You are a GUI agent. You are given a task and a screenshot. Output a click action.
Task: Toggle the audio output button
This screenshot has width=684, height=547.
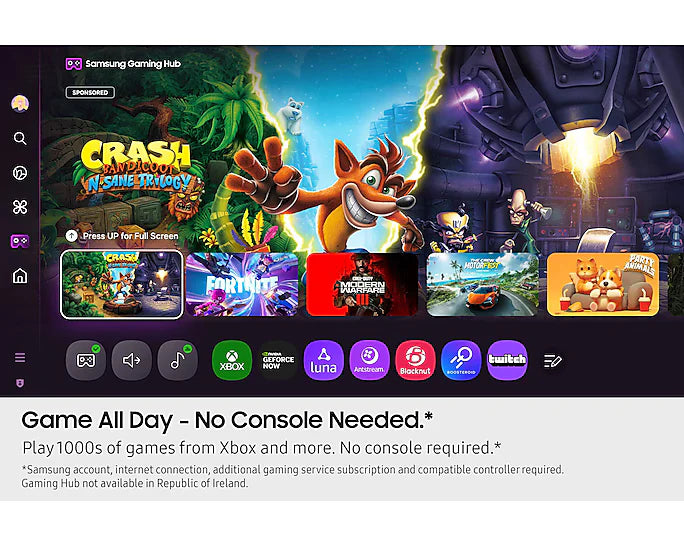coord(132,360)
